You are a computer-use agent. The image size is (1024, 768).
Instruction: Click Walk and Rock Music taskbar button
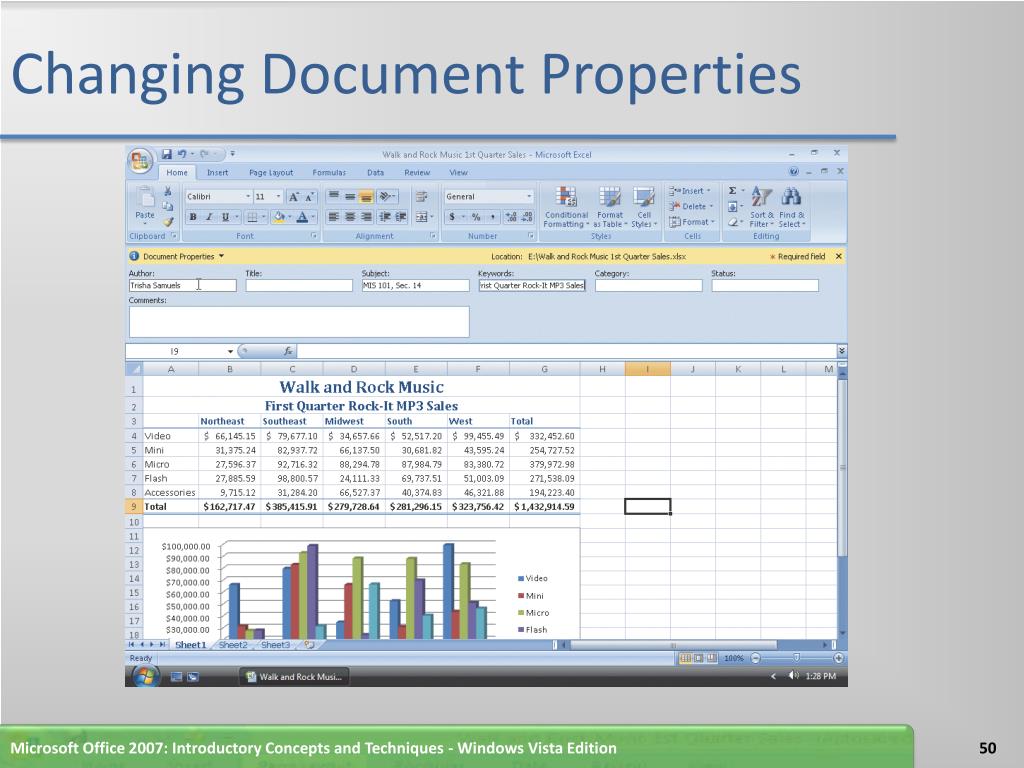294,677
